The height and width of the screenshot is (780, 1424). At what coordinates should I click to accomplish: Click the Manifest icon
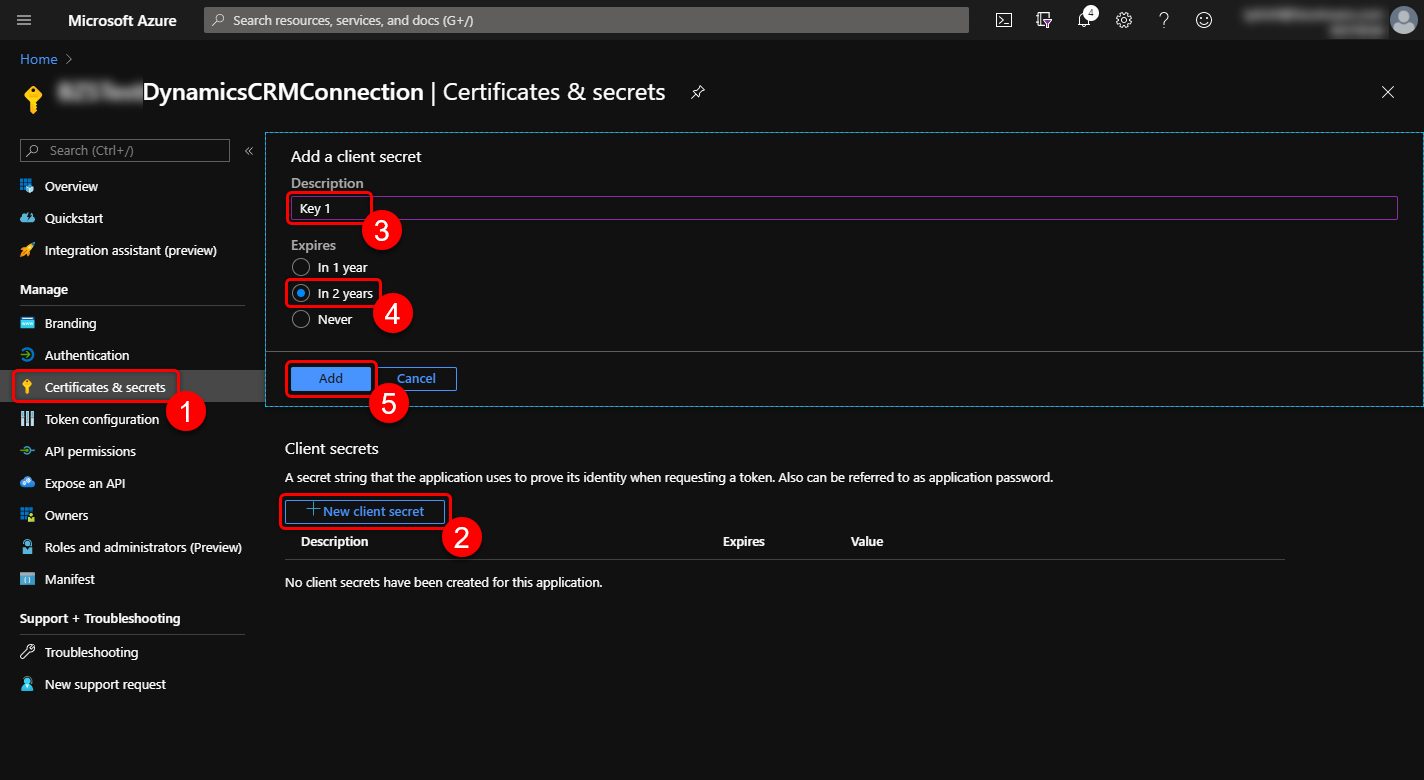coord(27,579)
